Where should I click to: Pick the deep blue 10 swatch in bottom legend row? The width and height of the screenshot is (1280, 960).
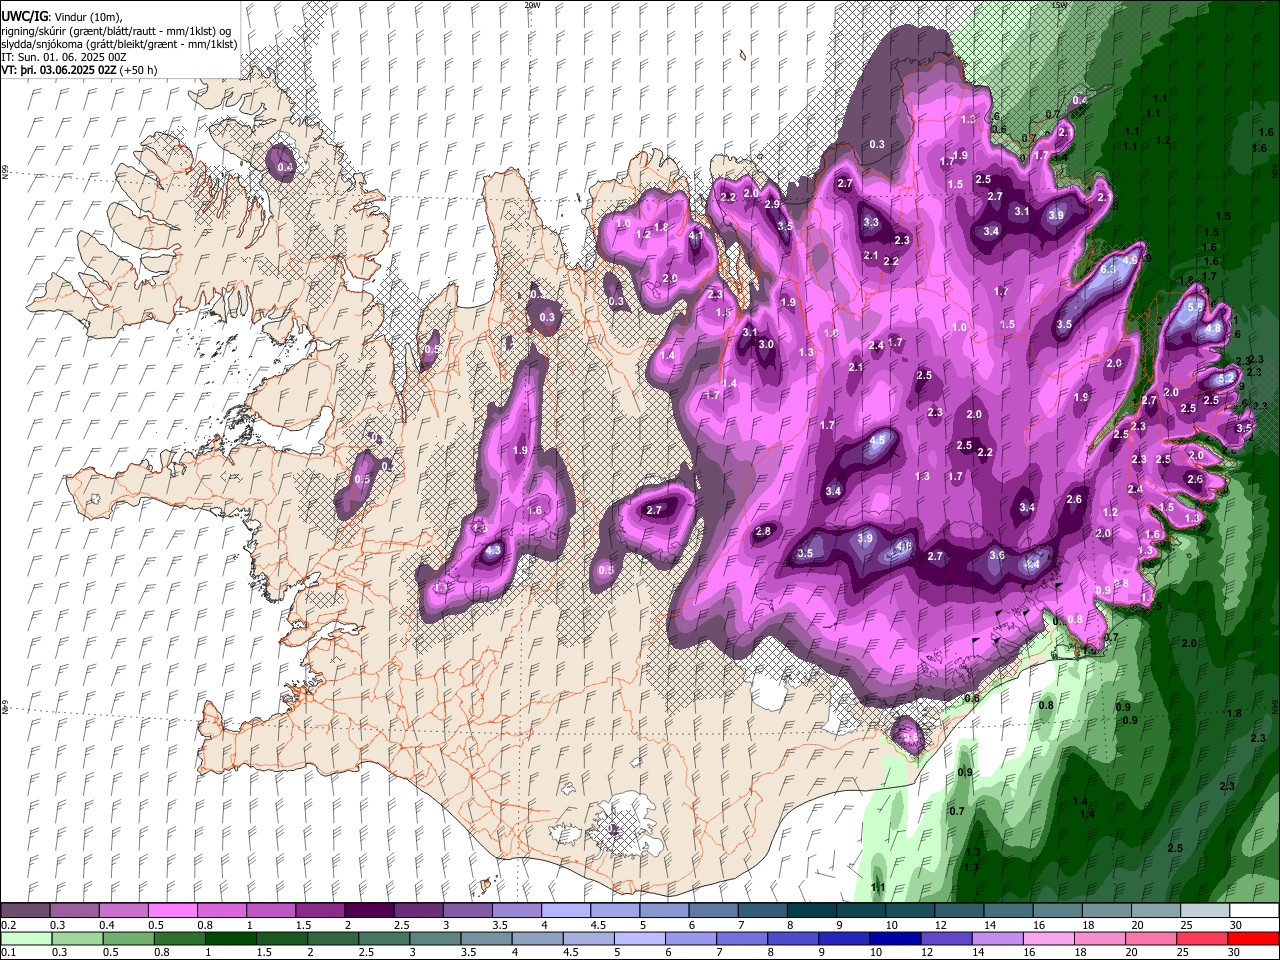[x=894, y=939]
